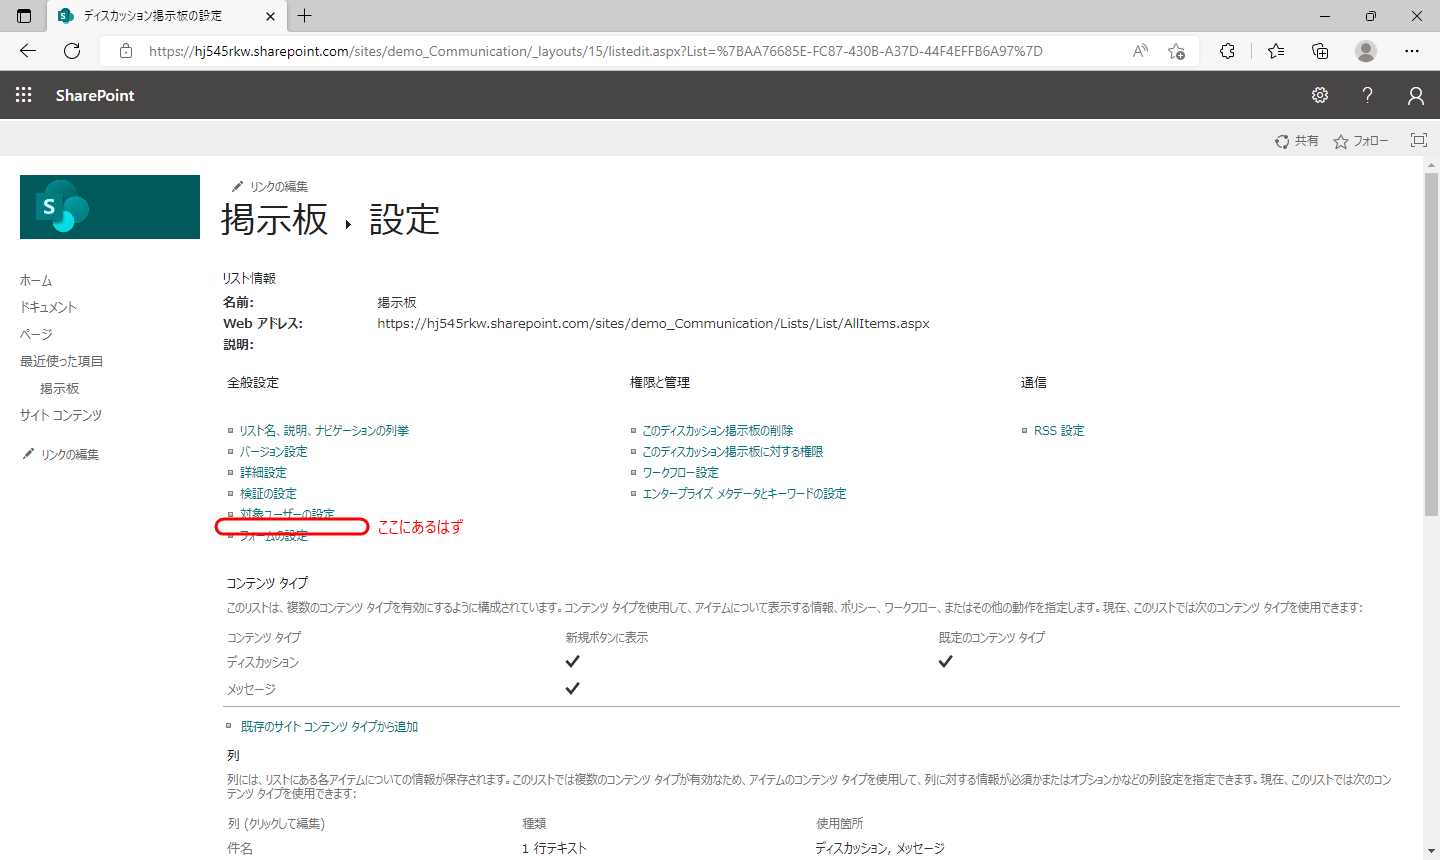Click the help question mark icon
Viewport: 1440px width, 860px height.
click(x=1367, y=95)
